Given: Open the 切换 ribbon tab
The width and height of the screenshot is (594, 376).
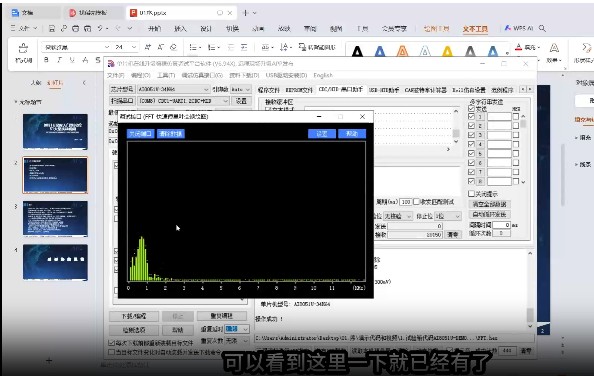Looking at the screenshot, I should point(232,29).
